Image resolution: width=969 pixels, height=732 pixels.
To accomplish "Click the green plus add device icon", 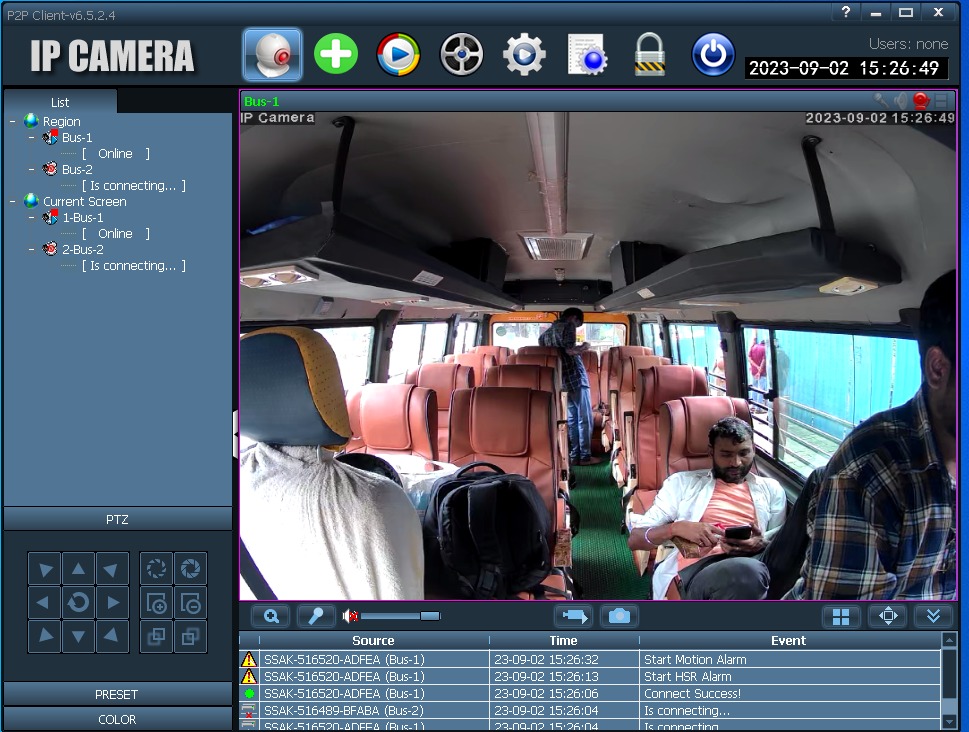I will pyautogui.click(x=336, y=54).
